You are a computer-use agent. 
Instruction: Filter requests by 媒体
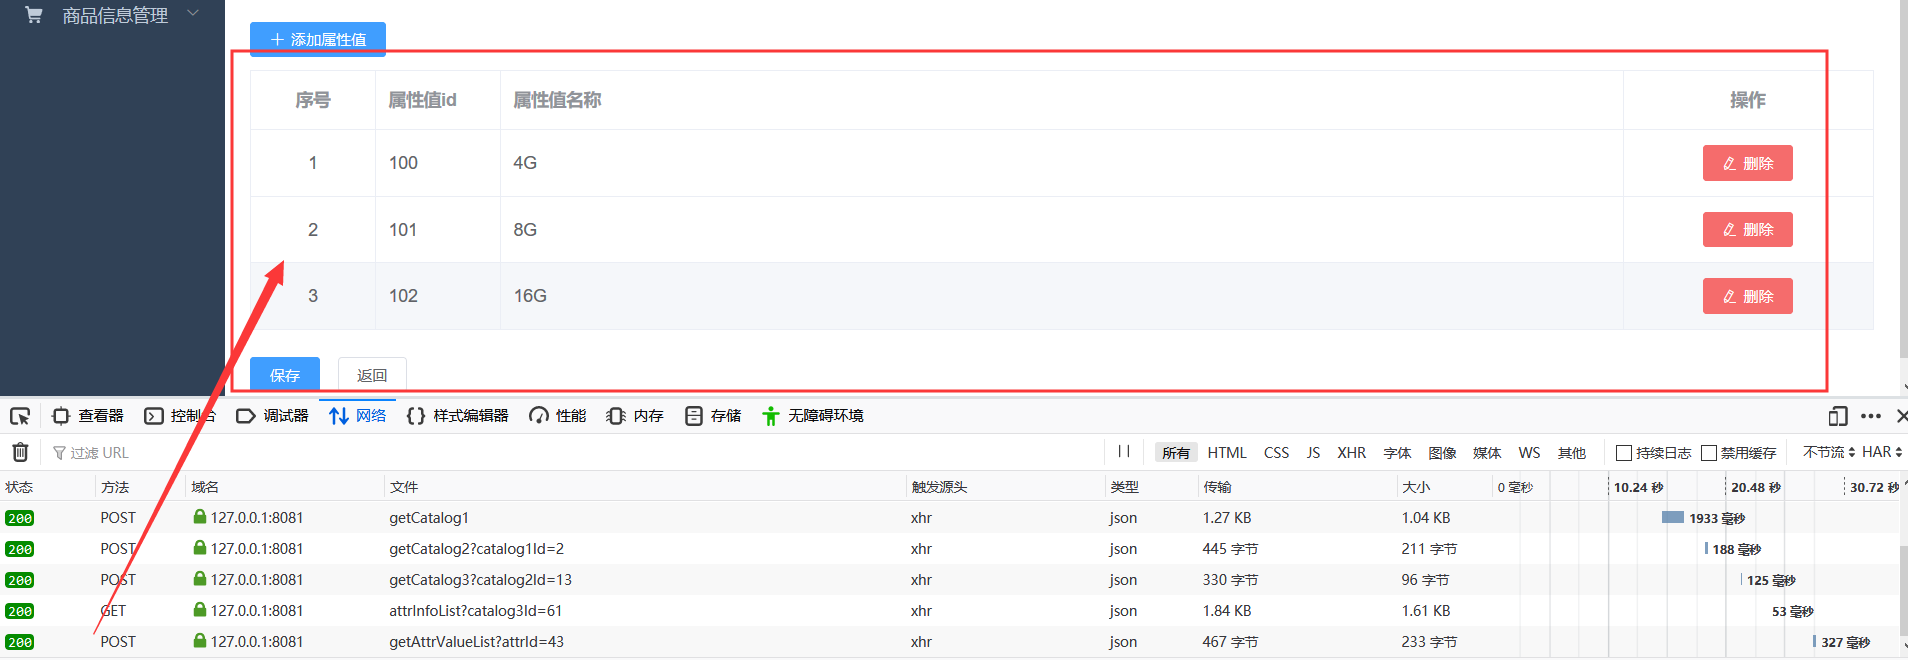pyautogui.click(x=1487, y=453)
